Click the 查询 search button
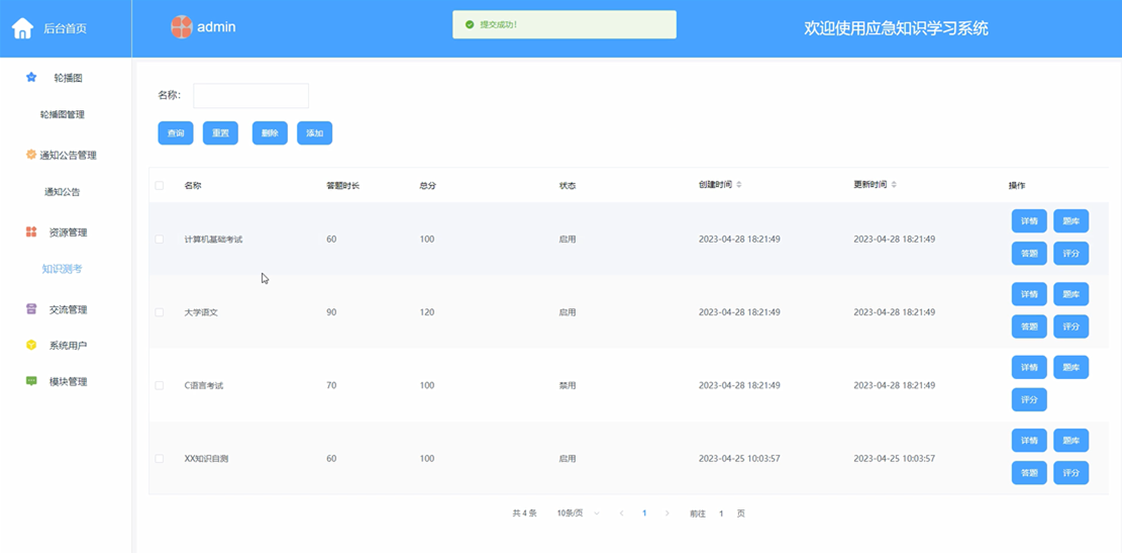Screen dimensions: 1122x553 [175, 133]
